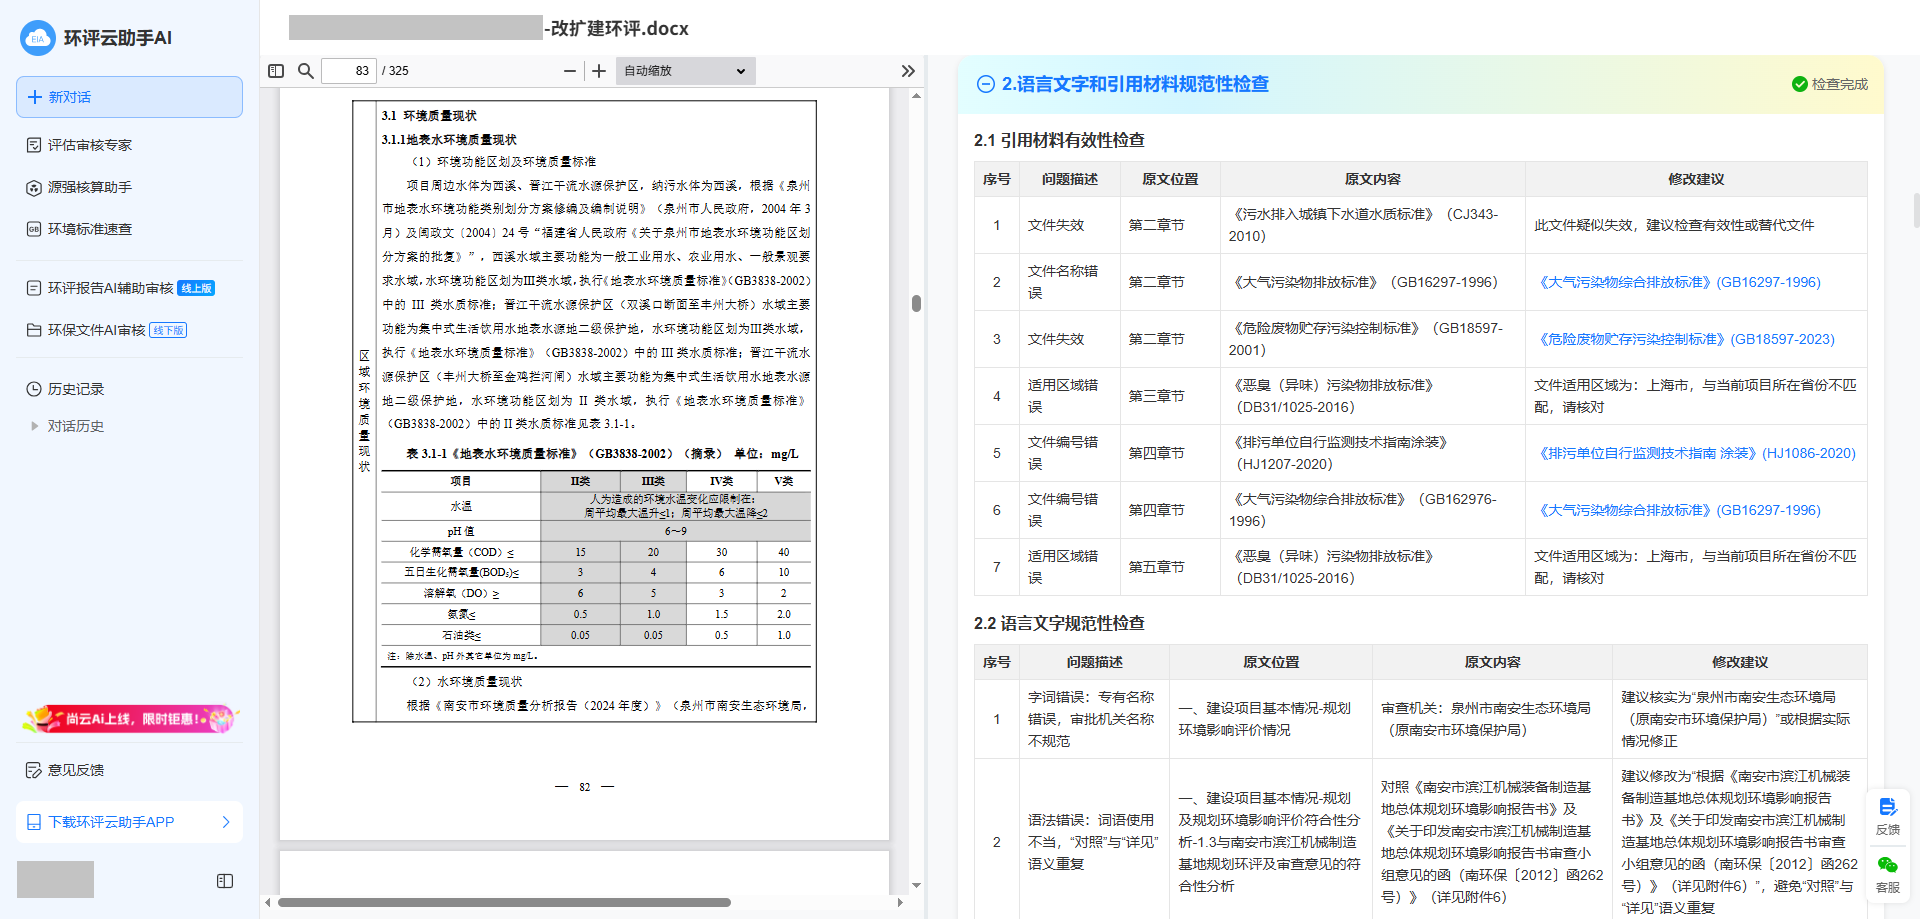The height and width of the screenshot is (919, 1920).
Task: Click the 尚云AI上线 promotional banner
Action: [x=129, y=718]
